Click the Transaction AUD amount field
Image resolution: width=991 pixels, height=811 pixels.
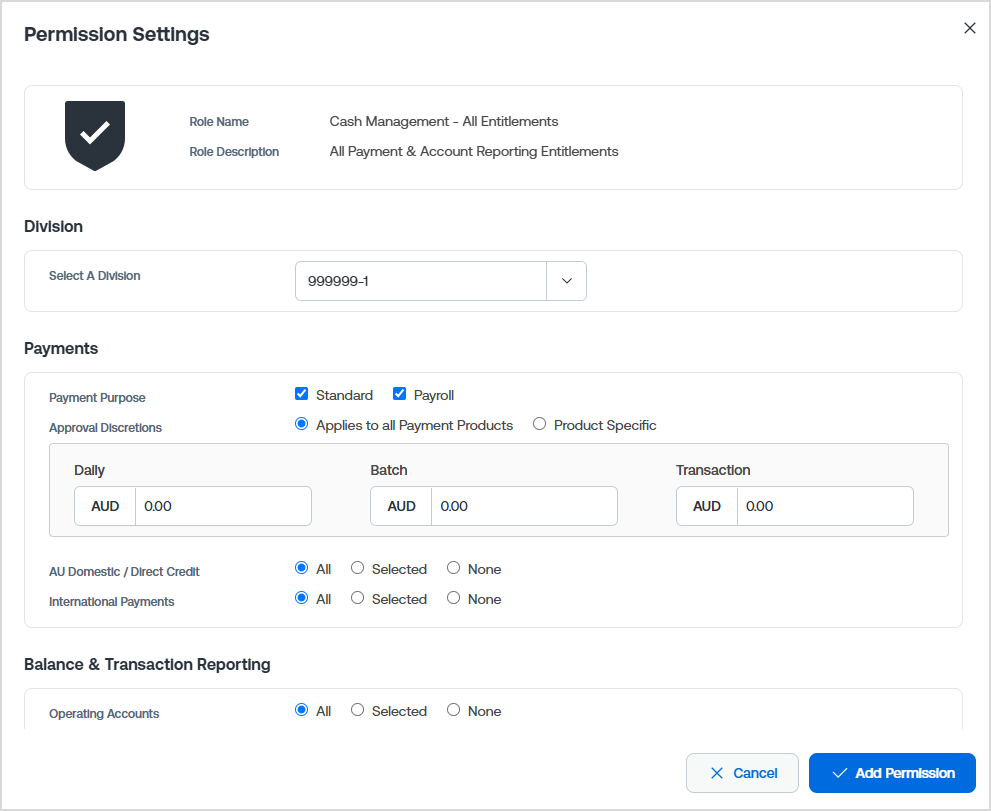tap(825, 506)
